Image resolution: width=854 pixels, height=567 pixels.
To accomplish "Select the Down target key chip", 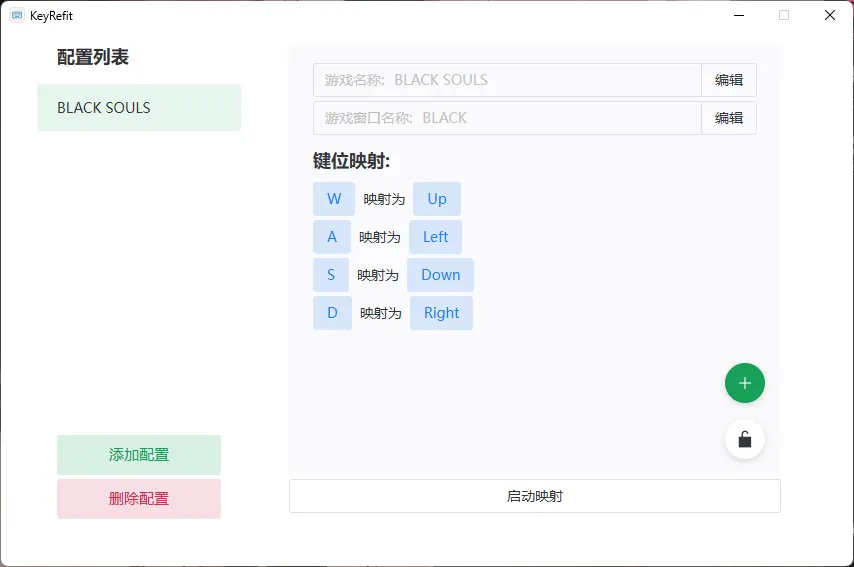I will [x=440, y=275].
